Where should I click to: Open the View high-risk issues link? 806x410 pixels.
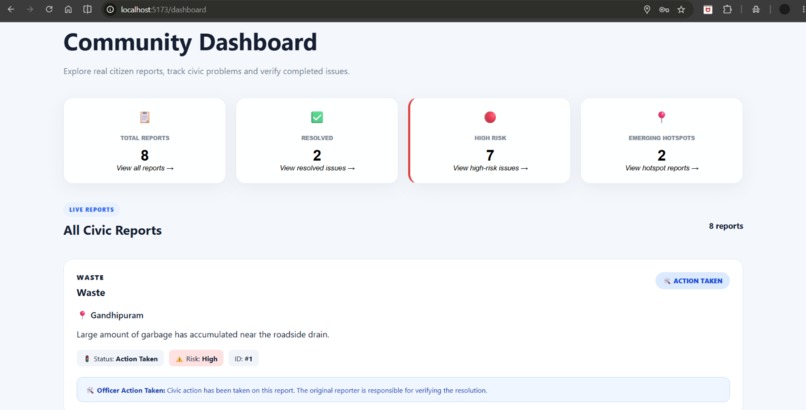(490, 168)
